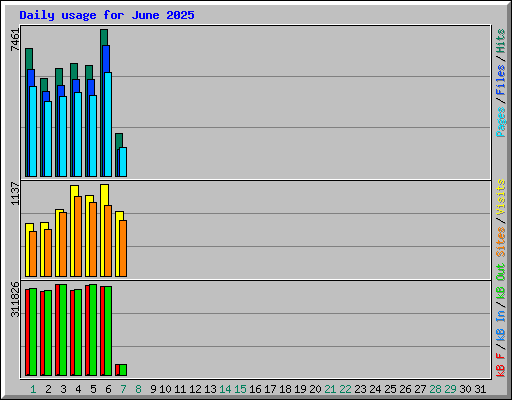This screenshot has width=512, height=400.
Task: Click day 1 on the x-axis
Action: pos(33,389)
